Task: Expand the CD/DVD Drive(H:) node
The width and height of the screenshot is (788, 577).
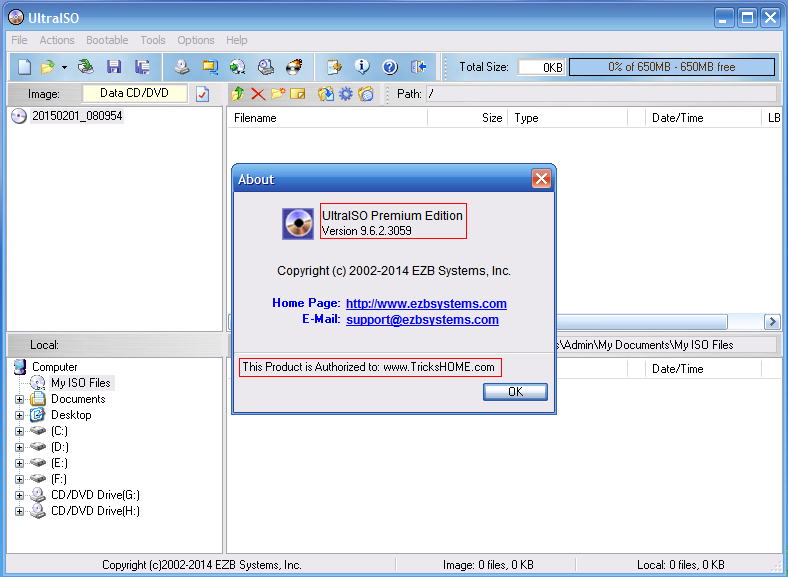Action: tap(20, 512)
